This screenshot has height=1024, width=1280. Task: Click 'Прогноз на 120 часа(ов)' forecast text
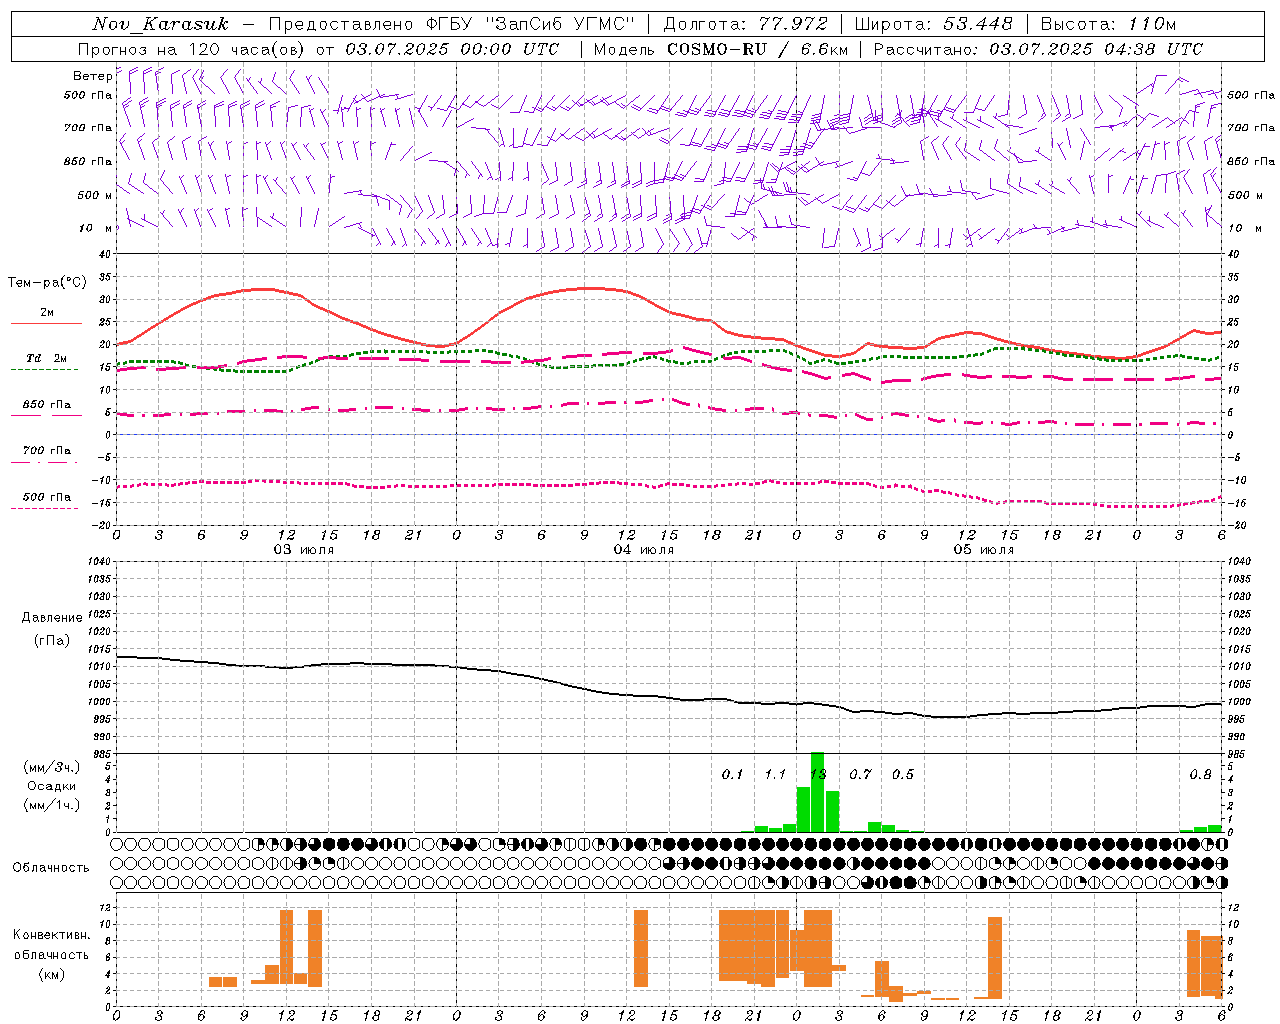pos(193,49)
